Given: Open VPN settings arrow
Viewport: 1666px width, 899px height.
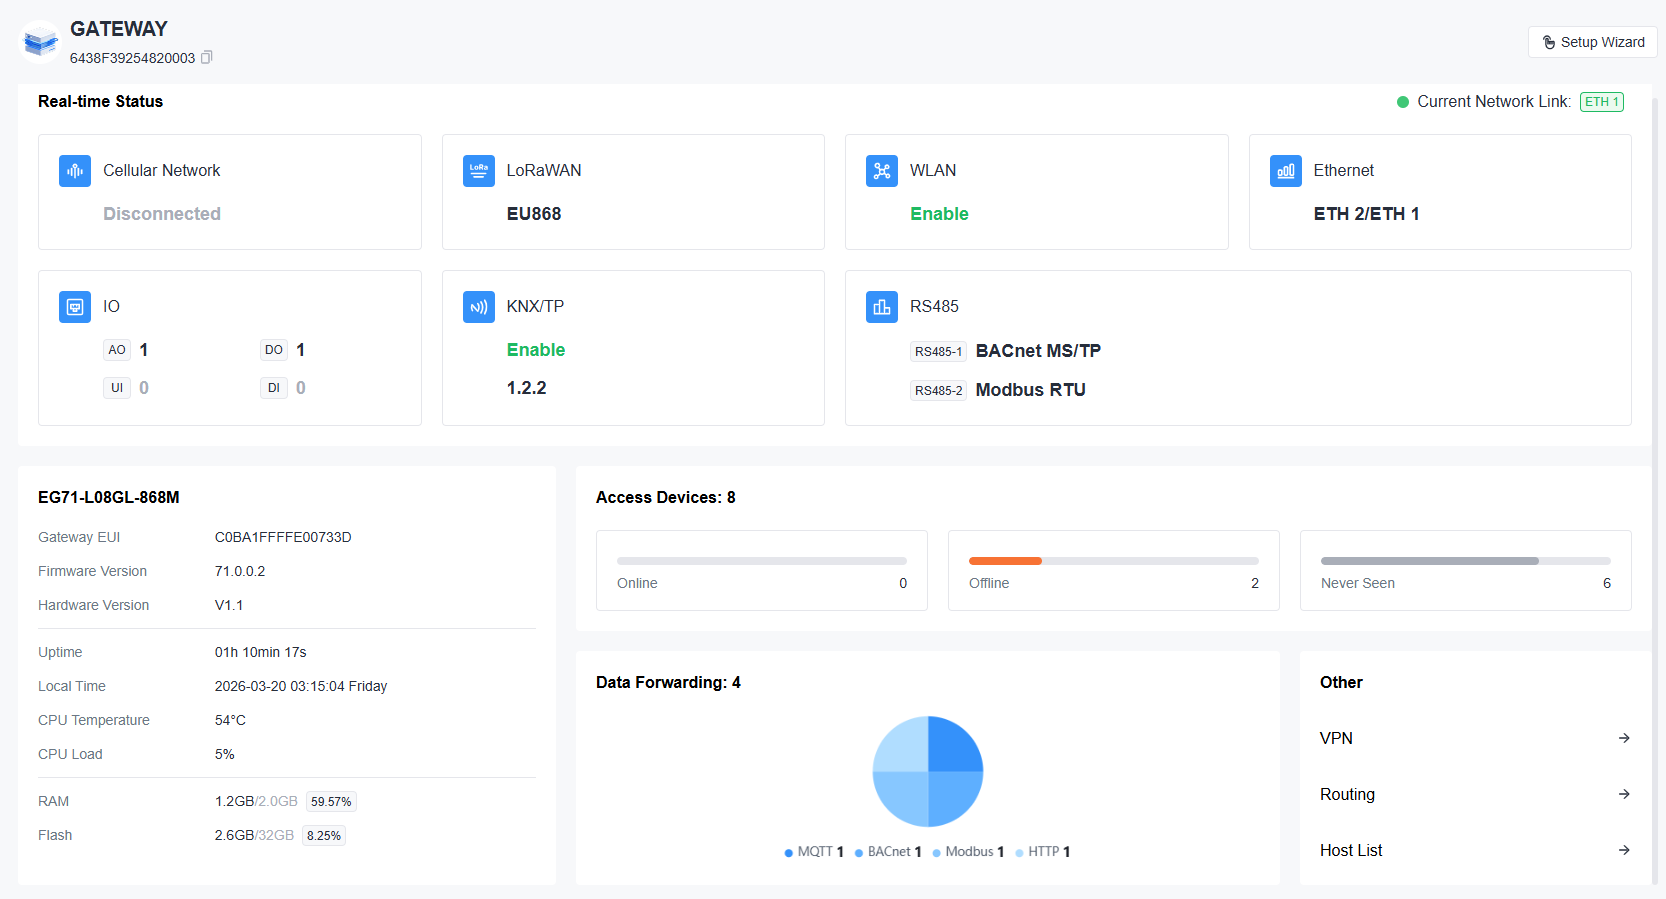Looking at the screenshot, I should 1624,738.
